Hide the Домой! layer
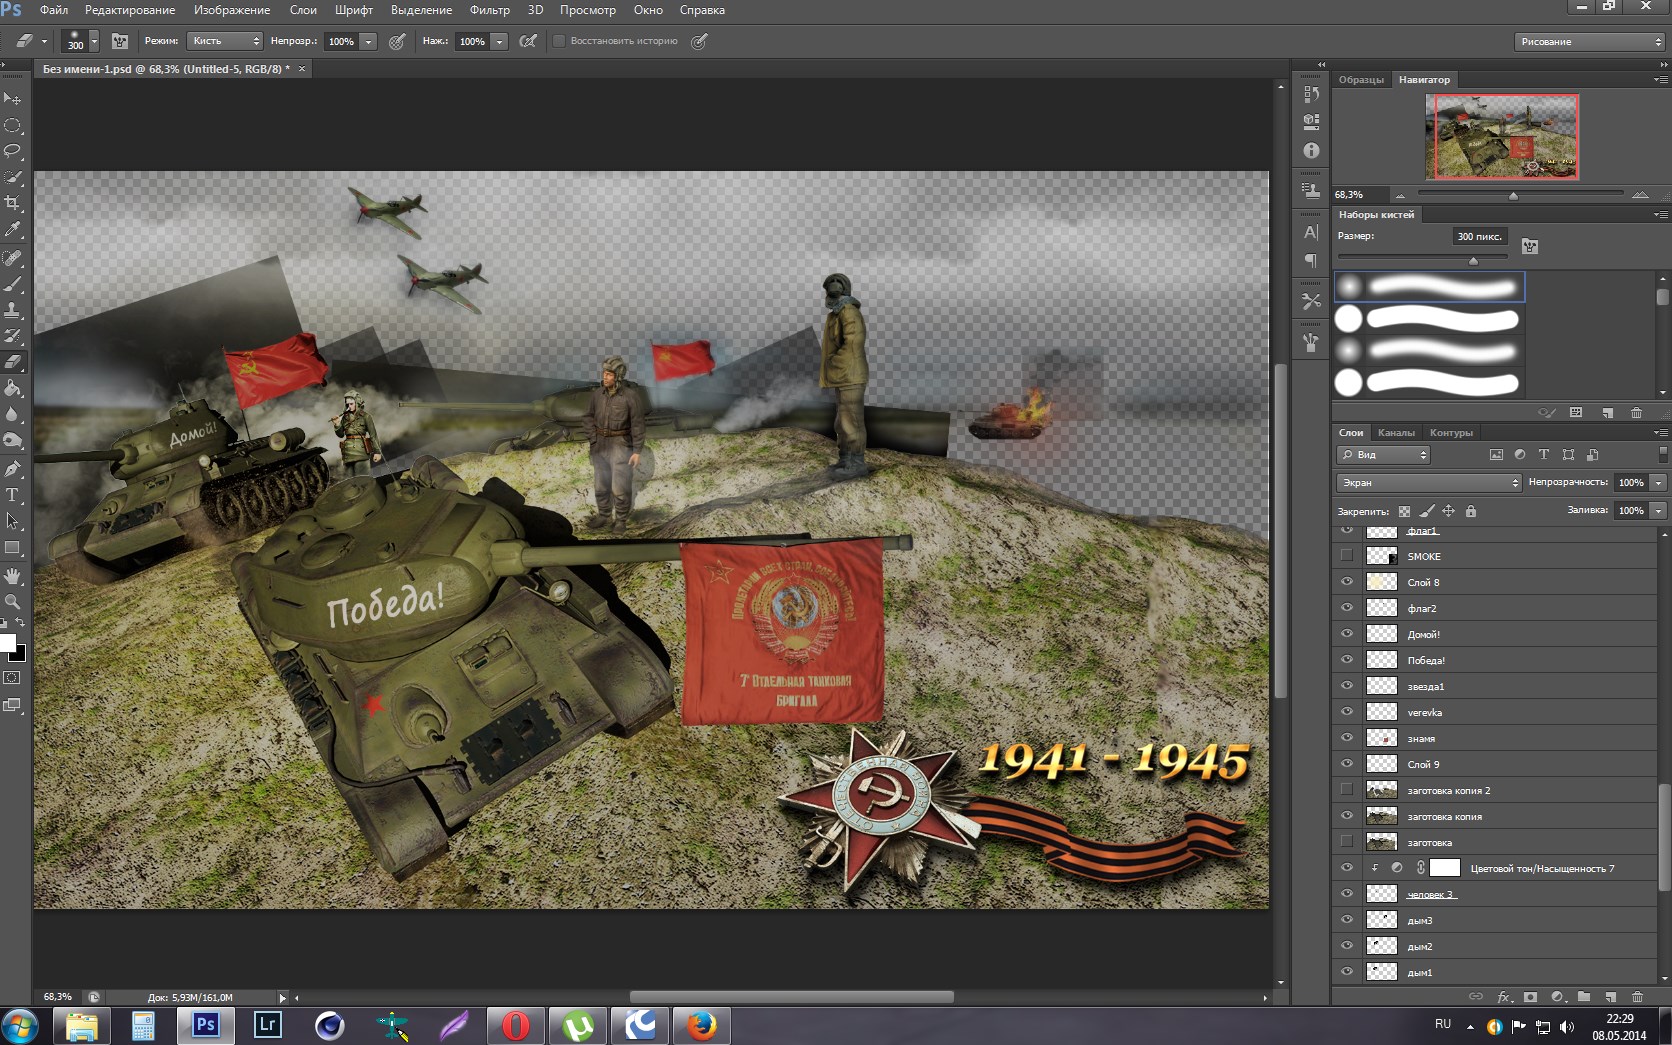The height and width of the screenshot is (1045, 1672). click(1347, 634)
